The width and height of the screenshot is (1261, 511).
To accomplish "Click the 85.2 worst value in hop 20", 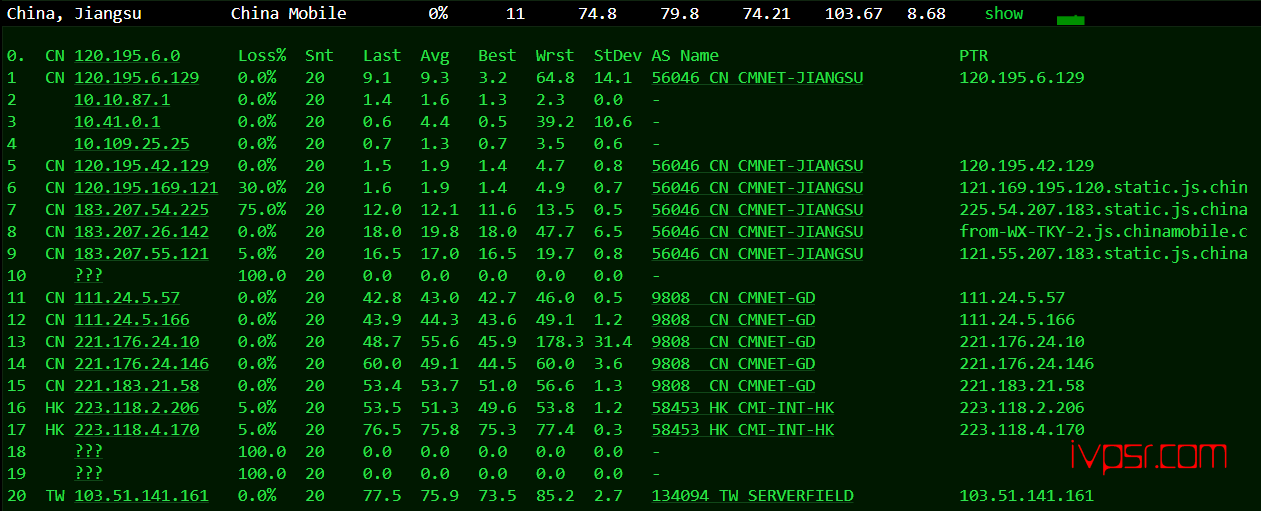I will 555,496.
